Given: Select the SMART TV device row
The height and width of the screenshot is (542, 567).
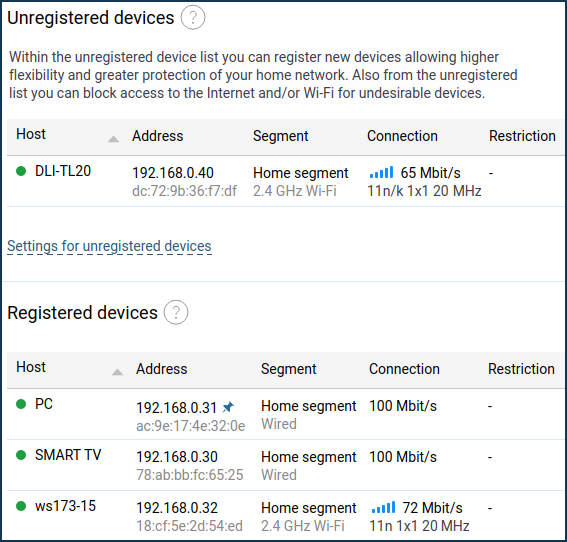Looking at the screenshot, I should tap(286, 465).
